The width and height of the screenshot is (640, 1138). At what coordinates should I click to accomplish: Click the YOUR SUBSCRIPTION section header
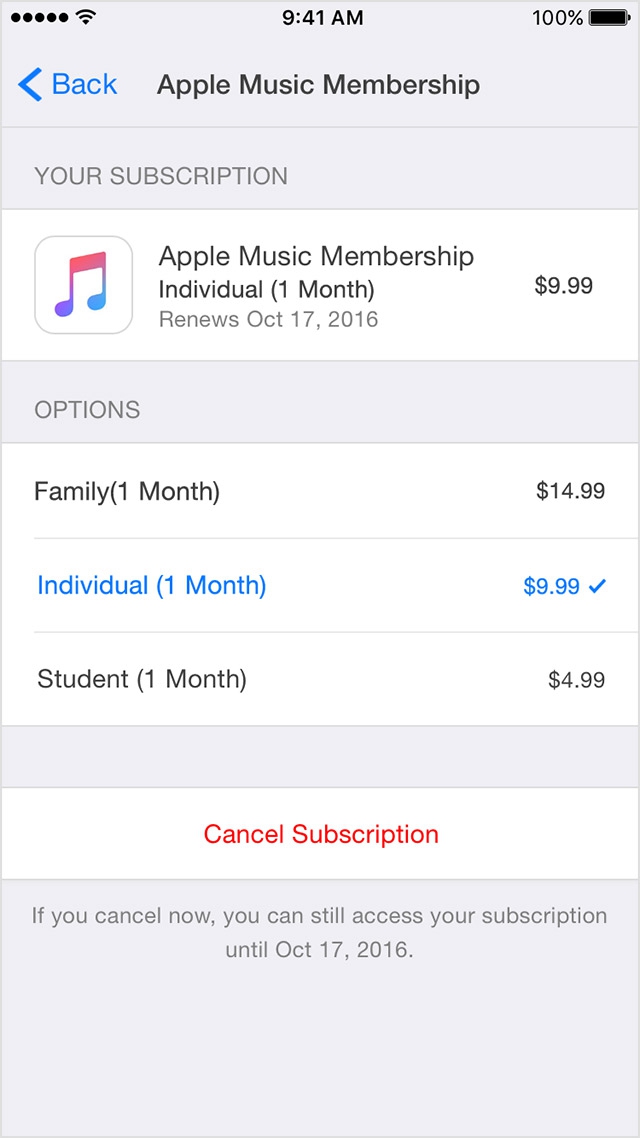161,176
